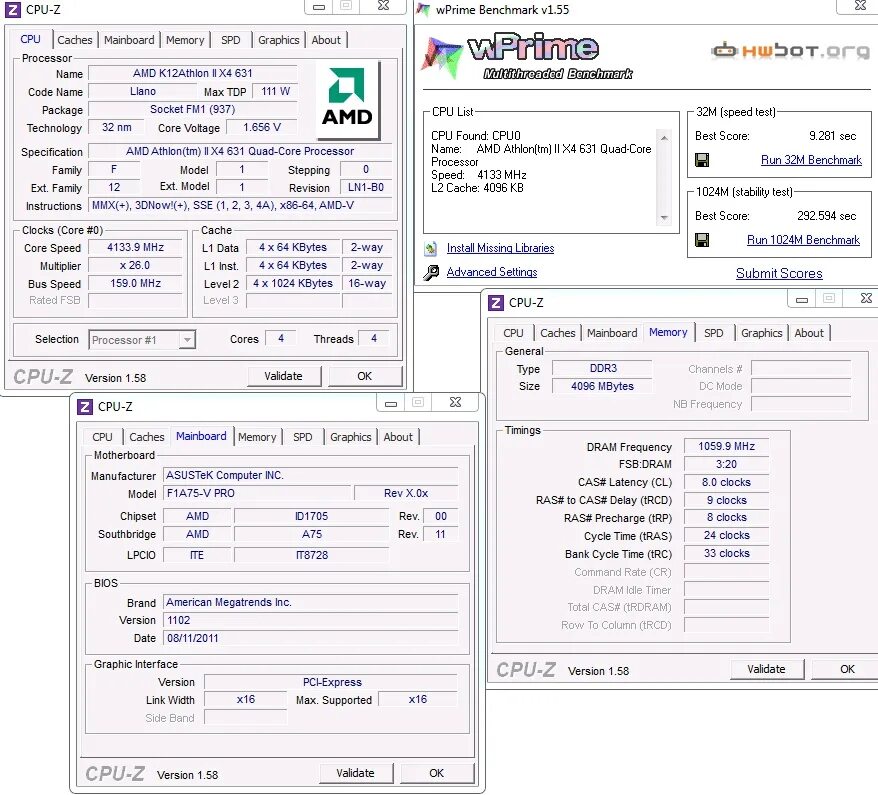Screen dimensions: 878x795
Task: Click the IT8728 LPCIO field
Action: point(312,555)
